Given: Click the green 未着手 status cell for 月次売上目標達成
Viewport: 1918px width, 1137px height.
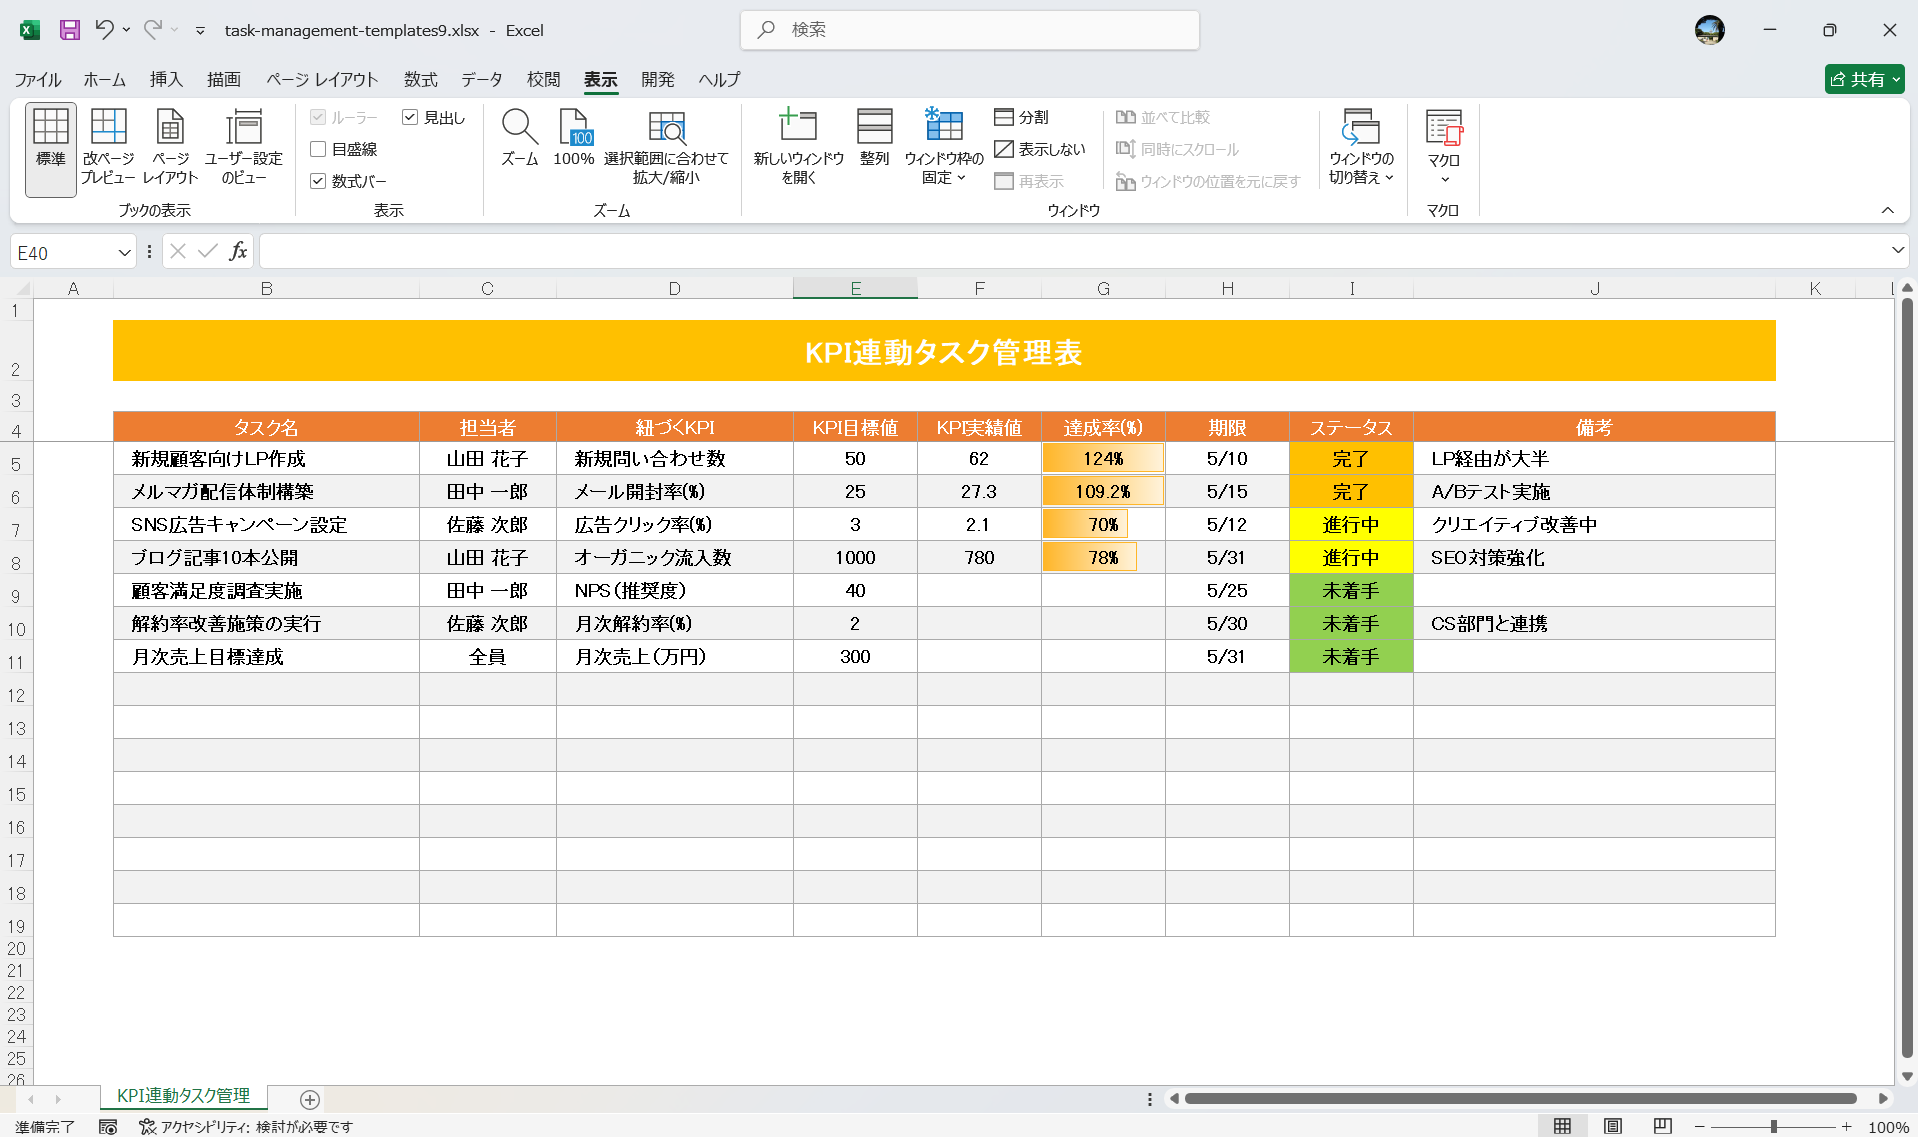Looking at the screenshot, I should coord(1351,656).
